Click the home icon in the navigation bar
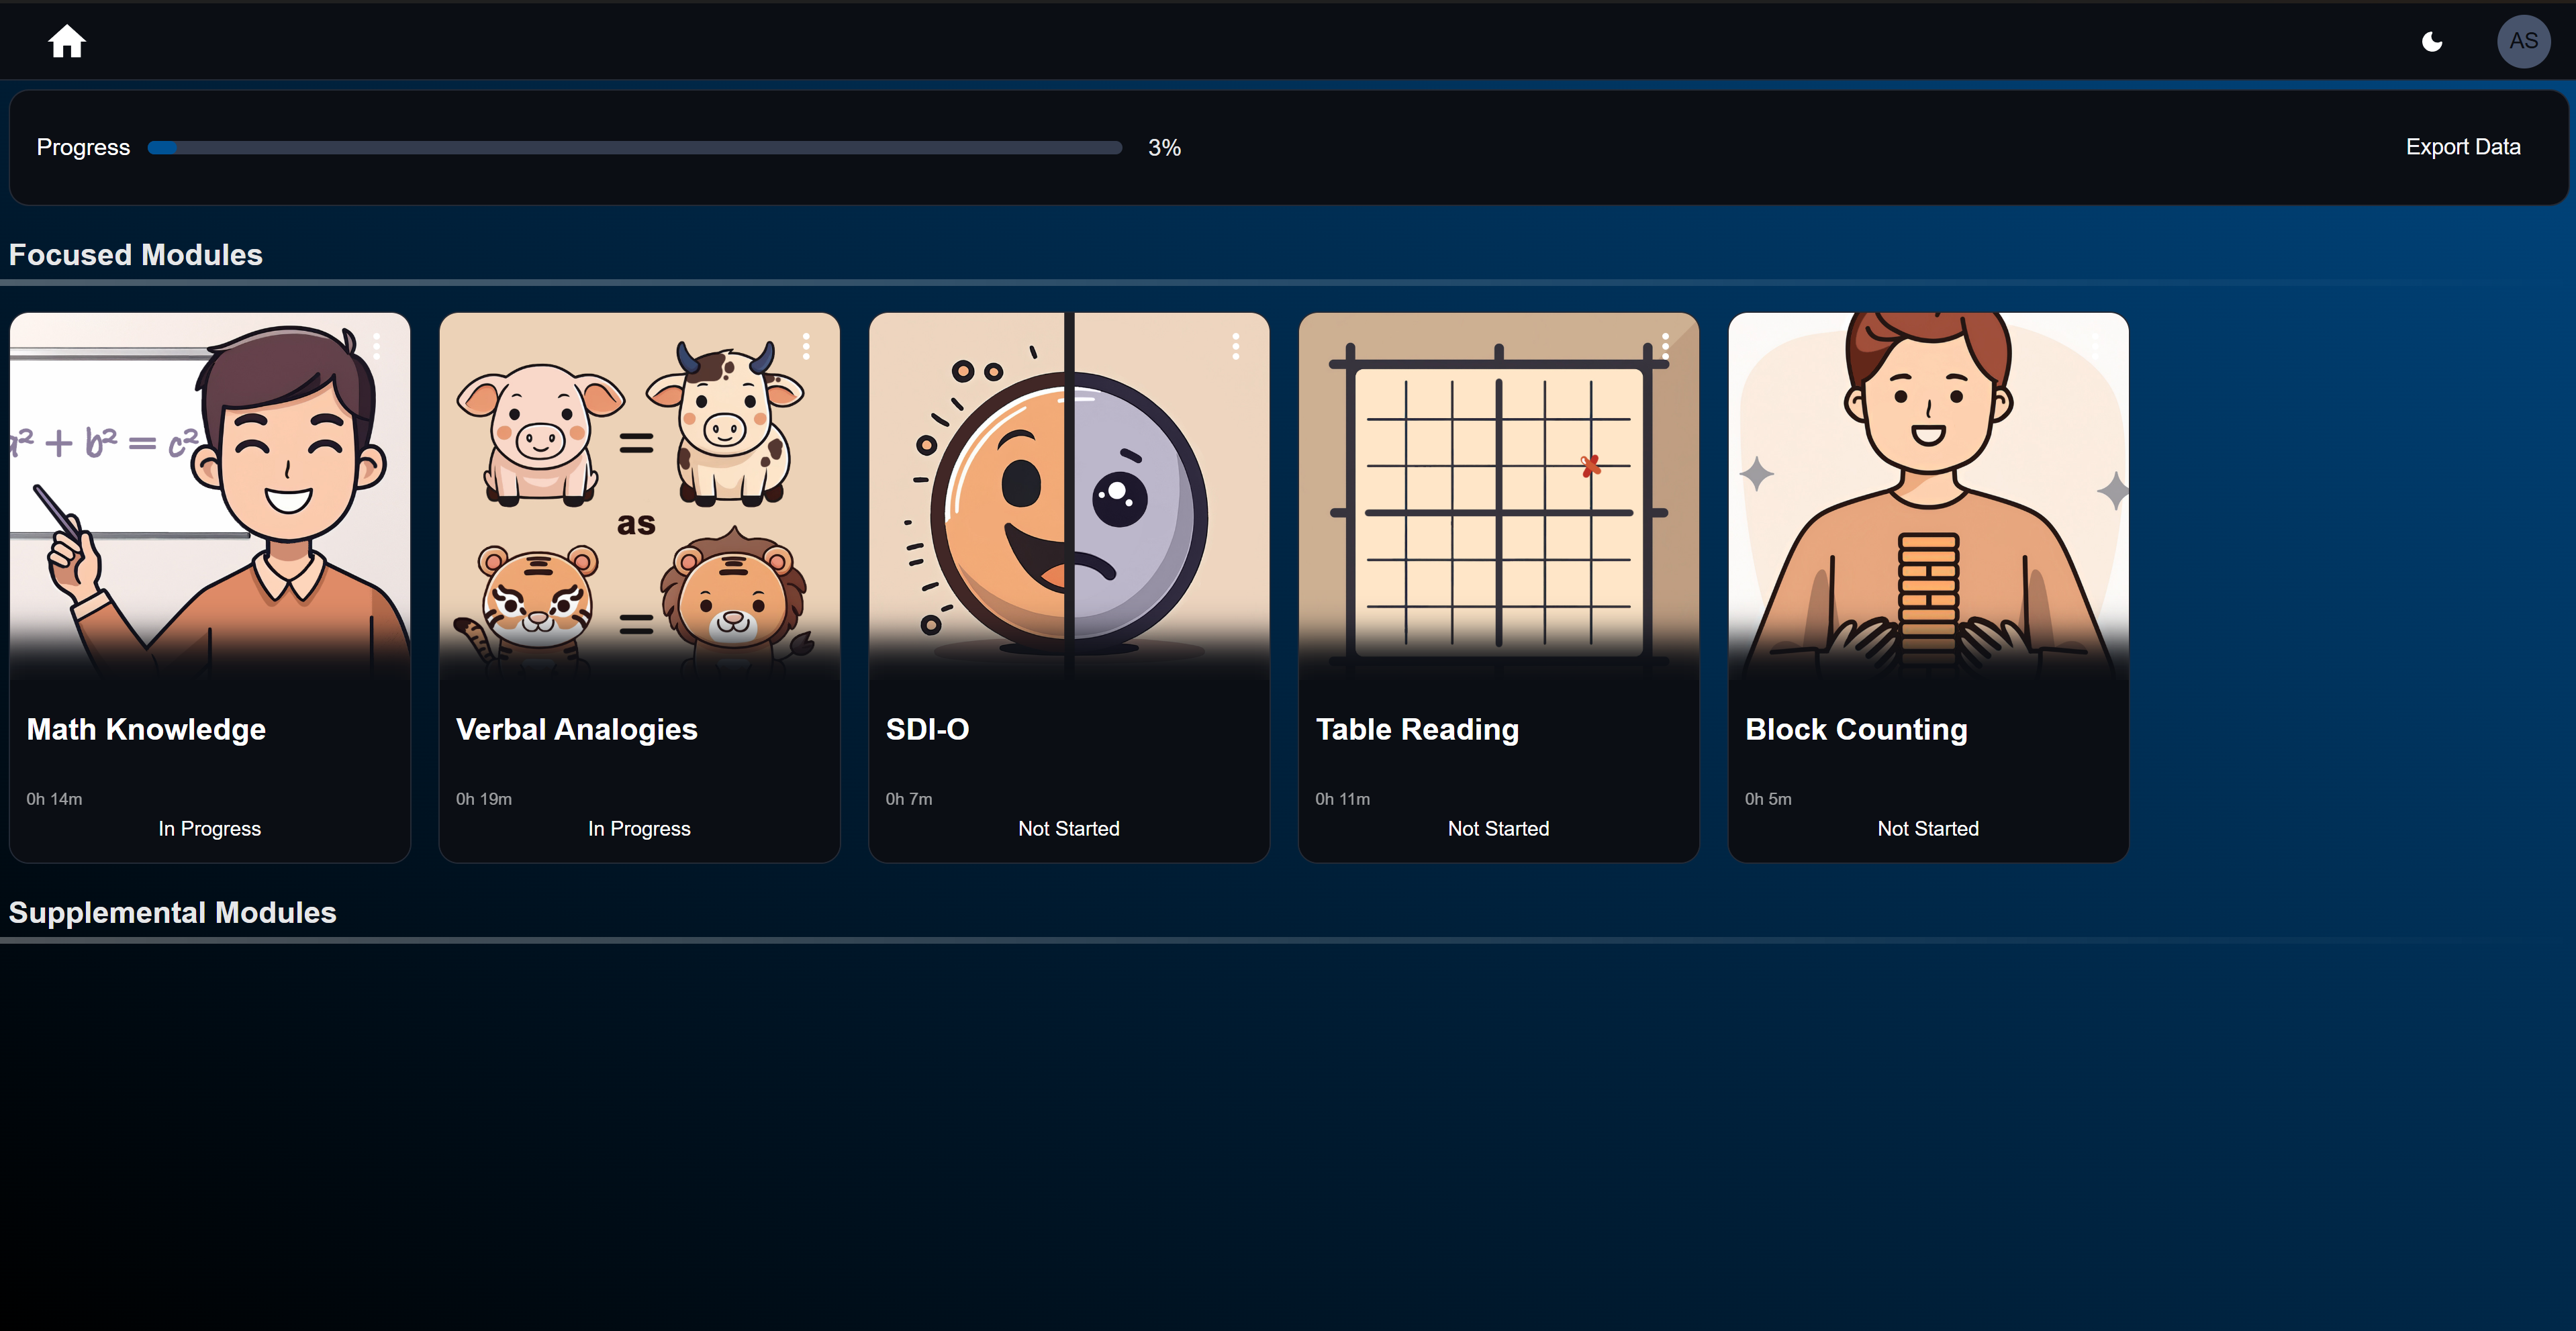Image resolution: width=2576 pixels, height=1331 pixels. coord(66,41)
